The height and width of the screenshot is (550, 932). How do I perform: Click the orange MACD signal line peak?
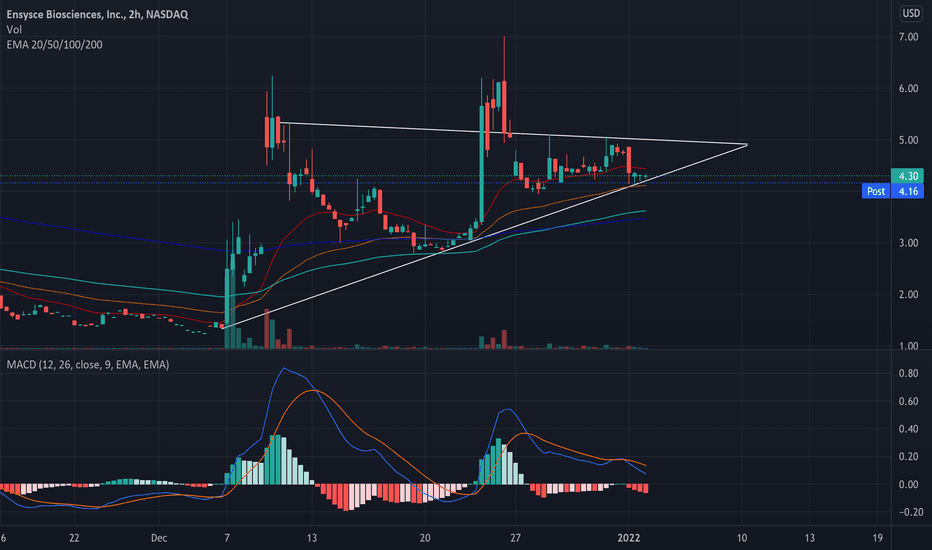click(x=314, y=390)
